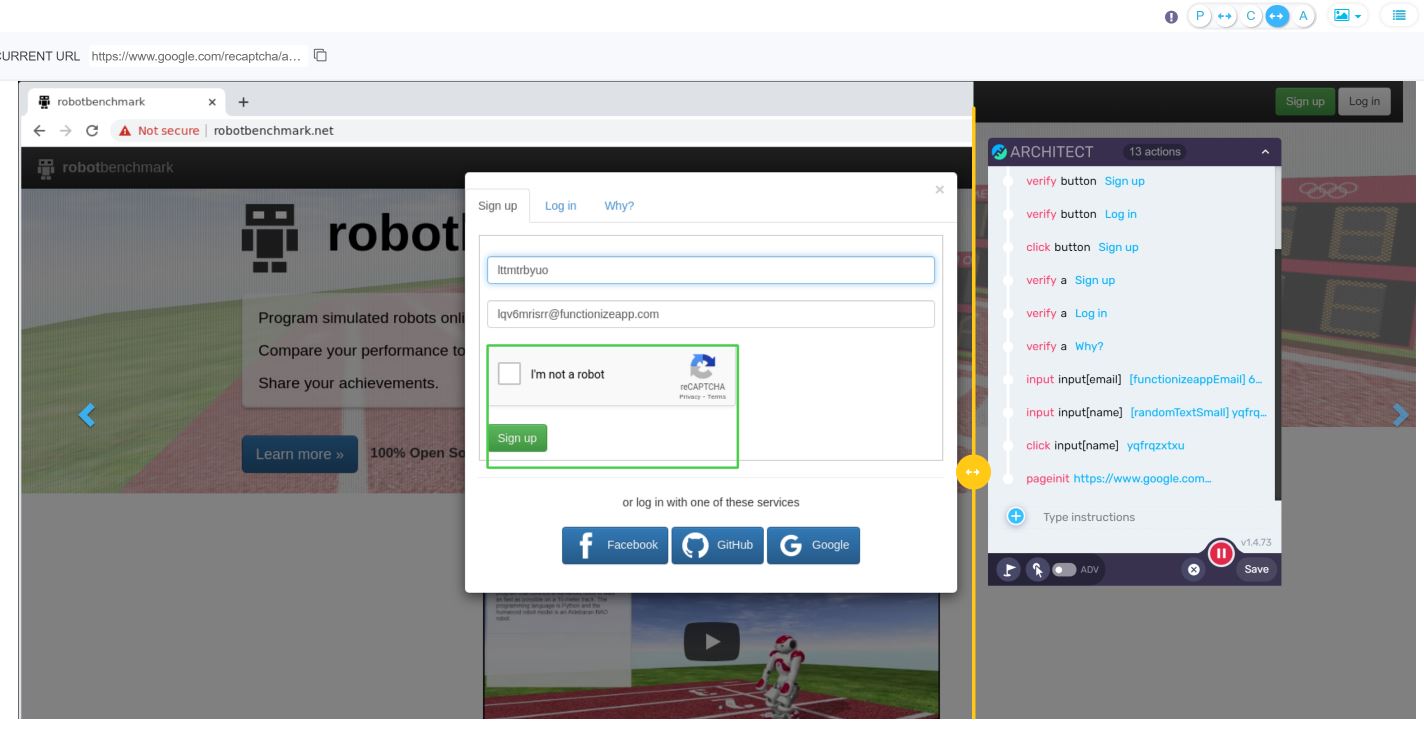1424x732 pixels.
Task: Switch to the Log in tab in dialog
Action: pos(560,206)
